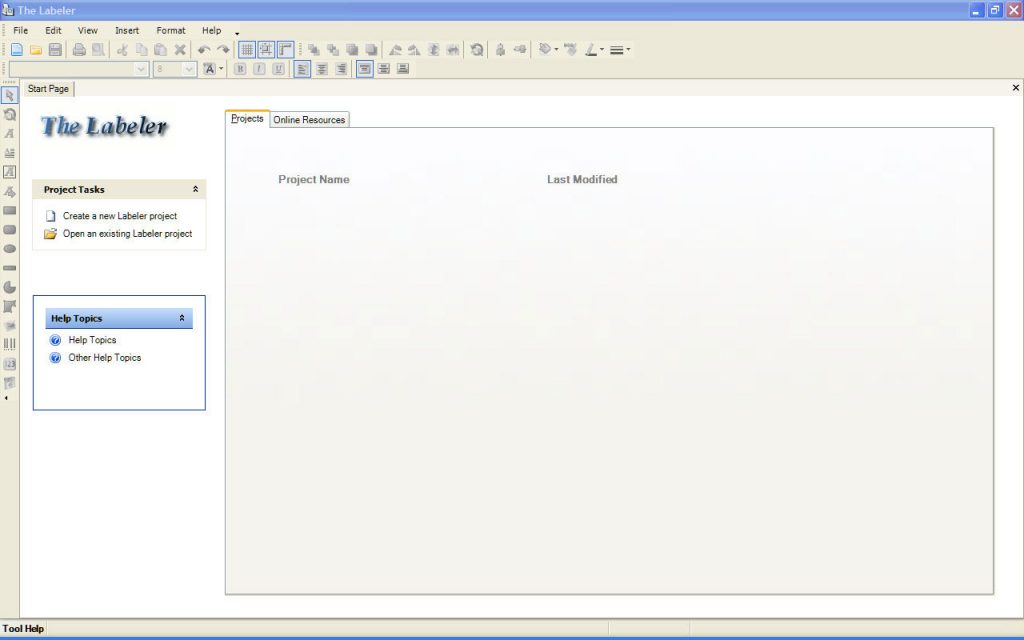Click Open an existing Labeler project
The height and width of the screenshot is (640, 1024).
point(127,234)
